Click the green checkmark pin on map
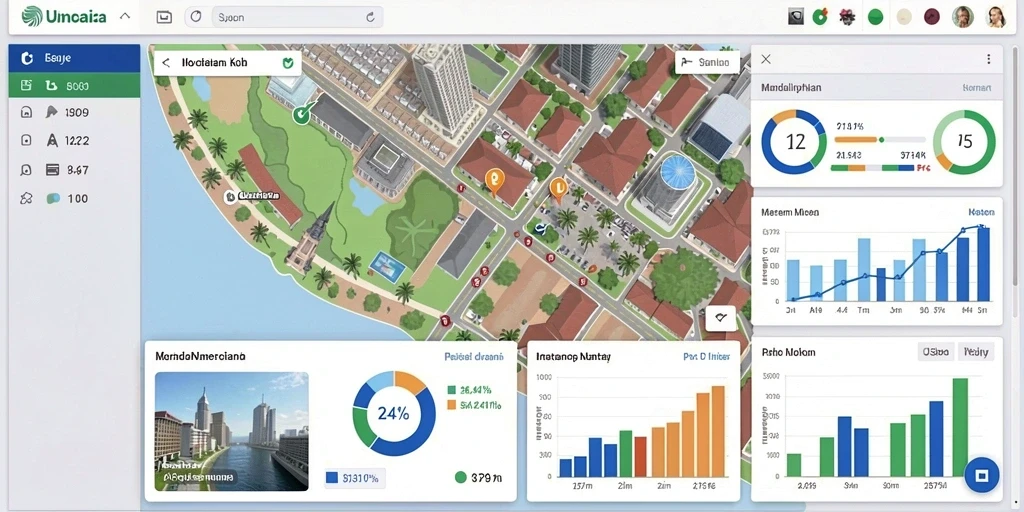This screenshot has width=1024, height=512. [301, 115]
